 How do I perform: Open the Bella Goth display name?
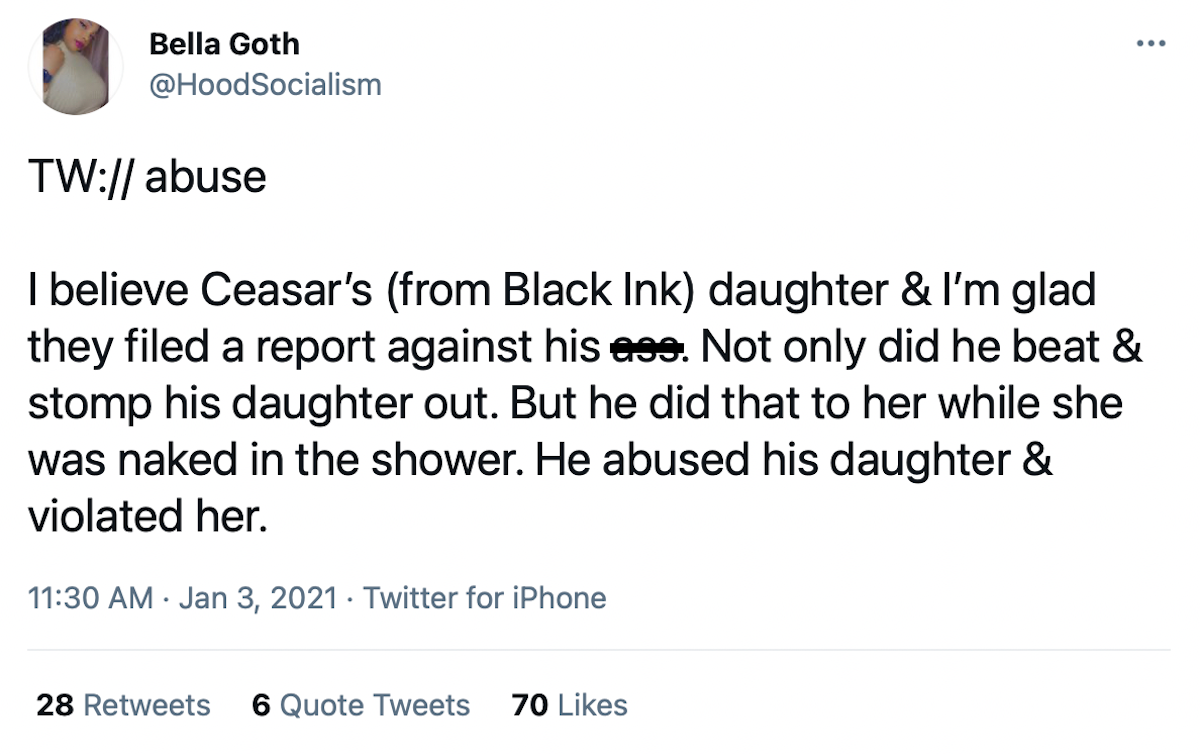(223, 44)
